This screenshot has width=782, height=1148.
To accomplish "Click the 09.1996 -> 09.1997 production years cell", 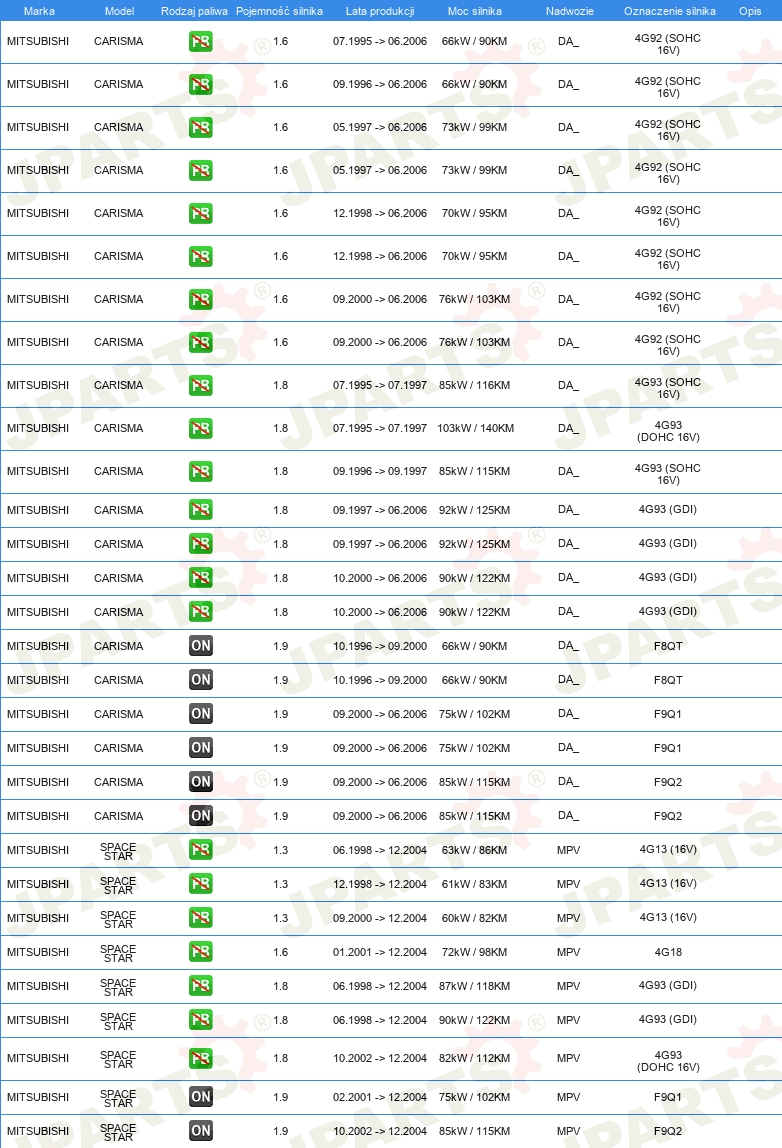I will (380, 471).
